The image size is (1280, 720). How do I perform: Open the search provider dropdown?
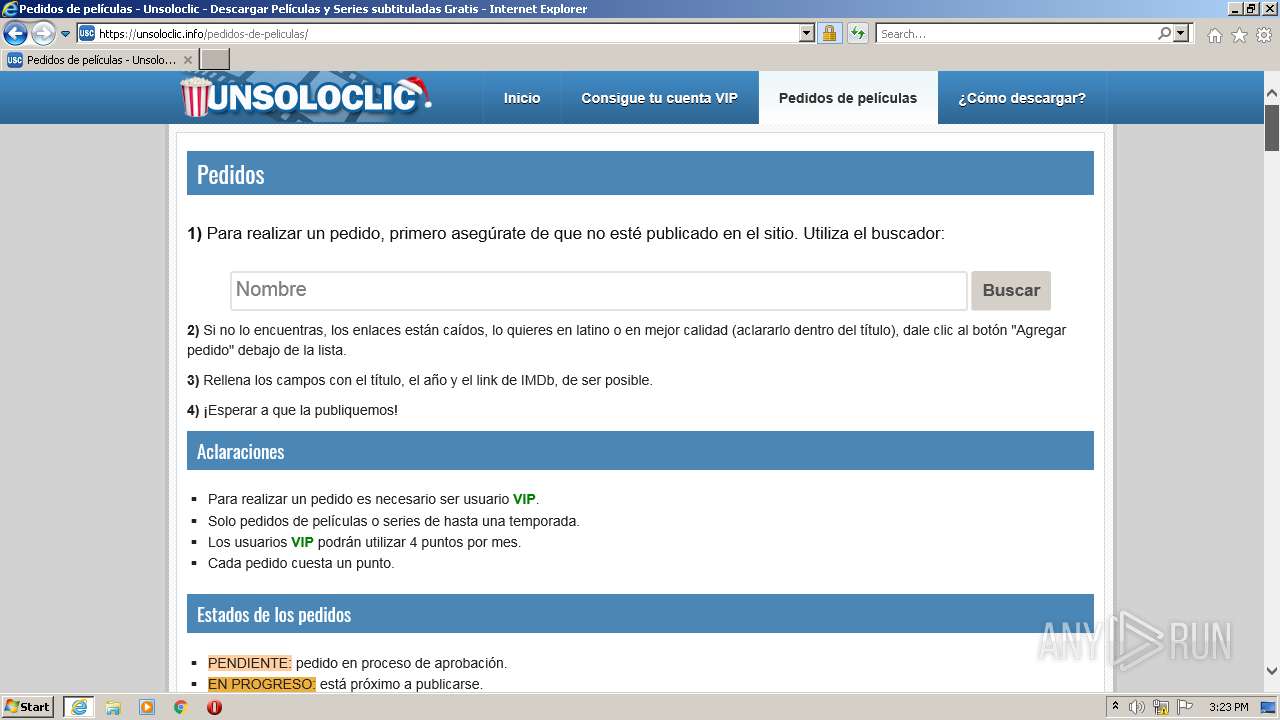click(x=1182, y=34)
